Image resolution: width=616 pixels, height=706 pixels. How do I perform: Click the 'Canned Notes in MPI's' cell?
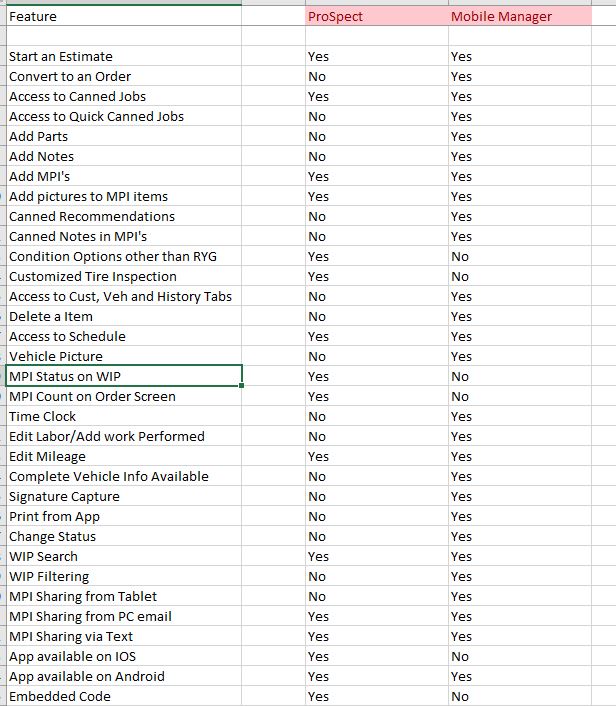[x=124, y=236]
